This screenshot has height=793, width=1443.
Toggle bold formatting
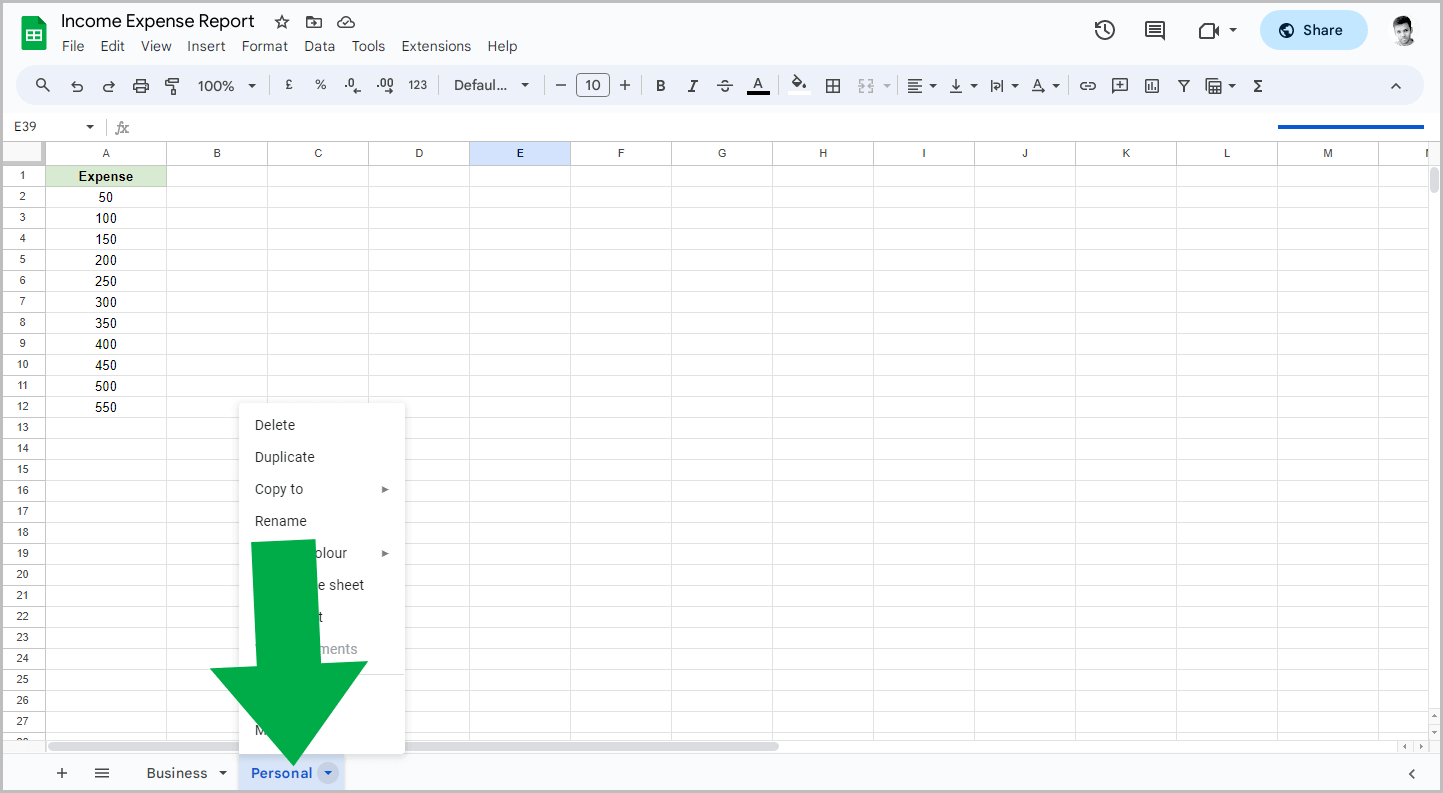[661, 86]
